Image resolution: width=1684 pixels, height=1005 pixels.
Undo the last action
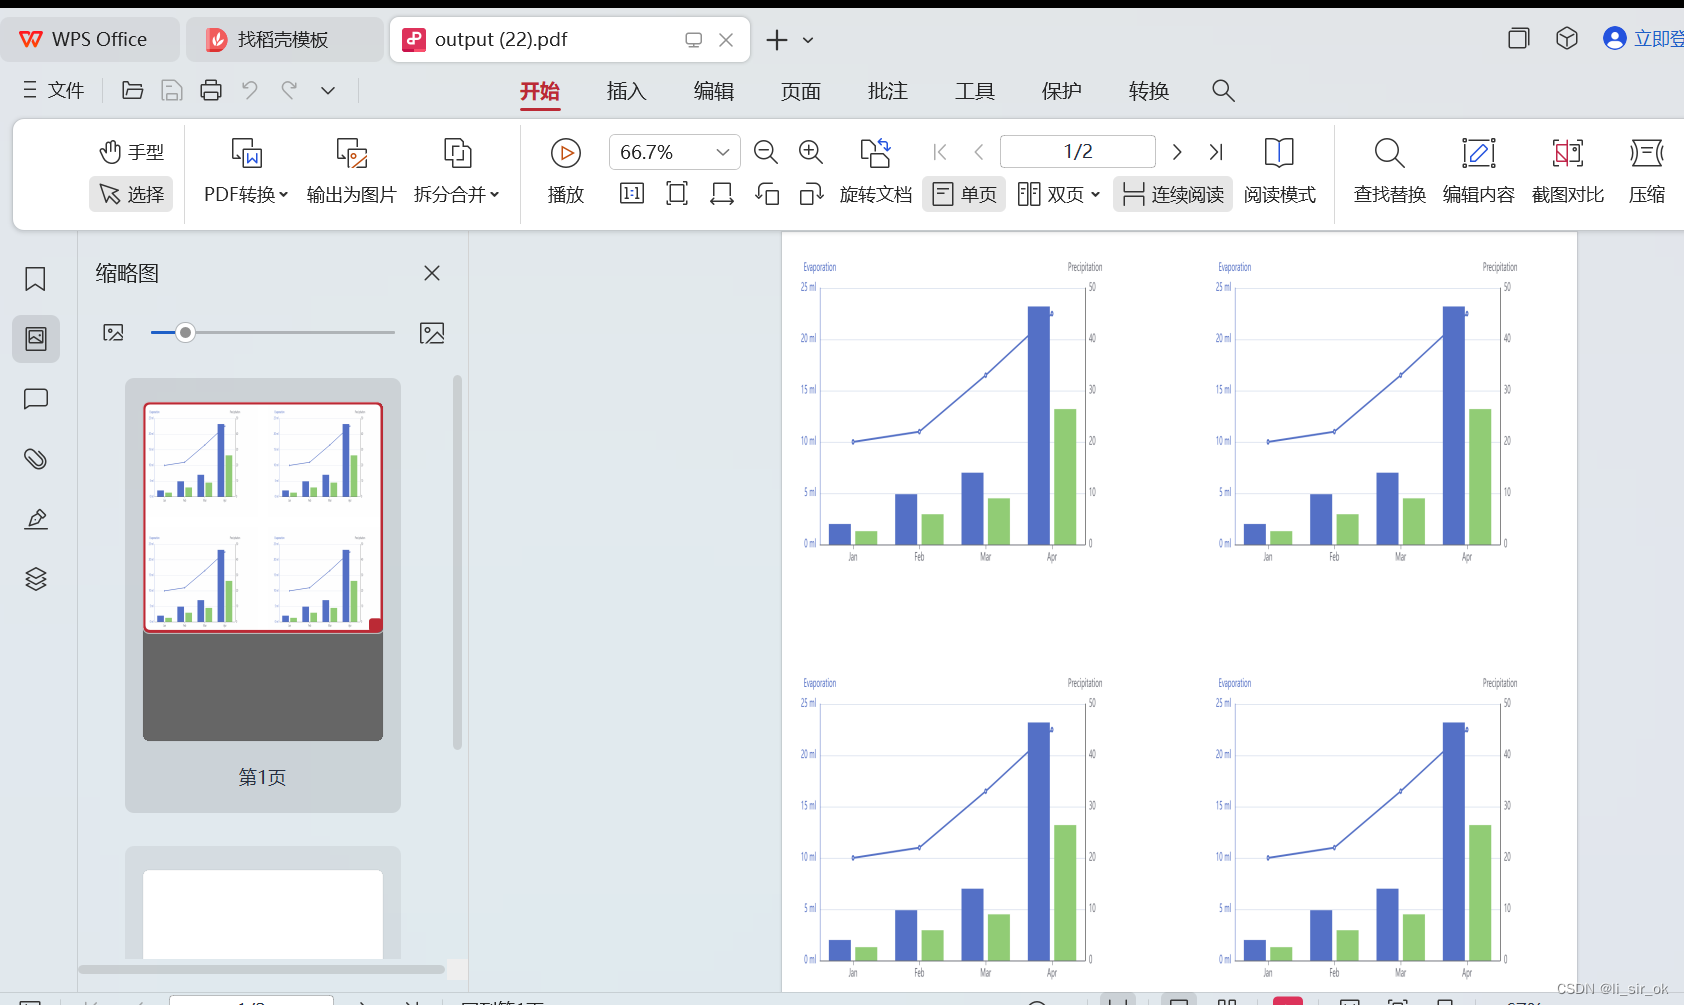pyautogui.click(x=250, y=90)
